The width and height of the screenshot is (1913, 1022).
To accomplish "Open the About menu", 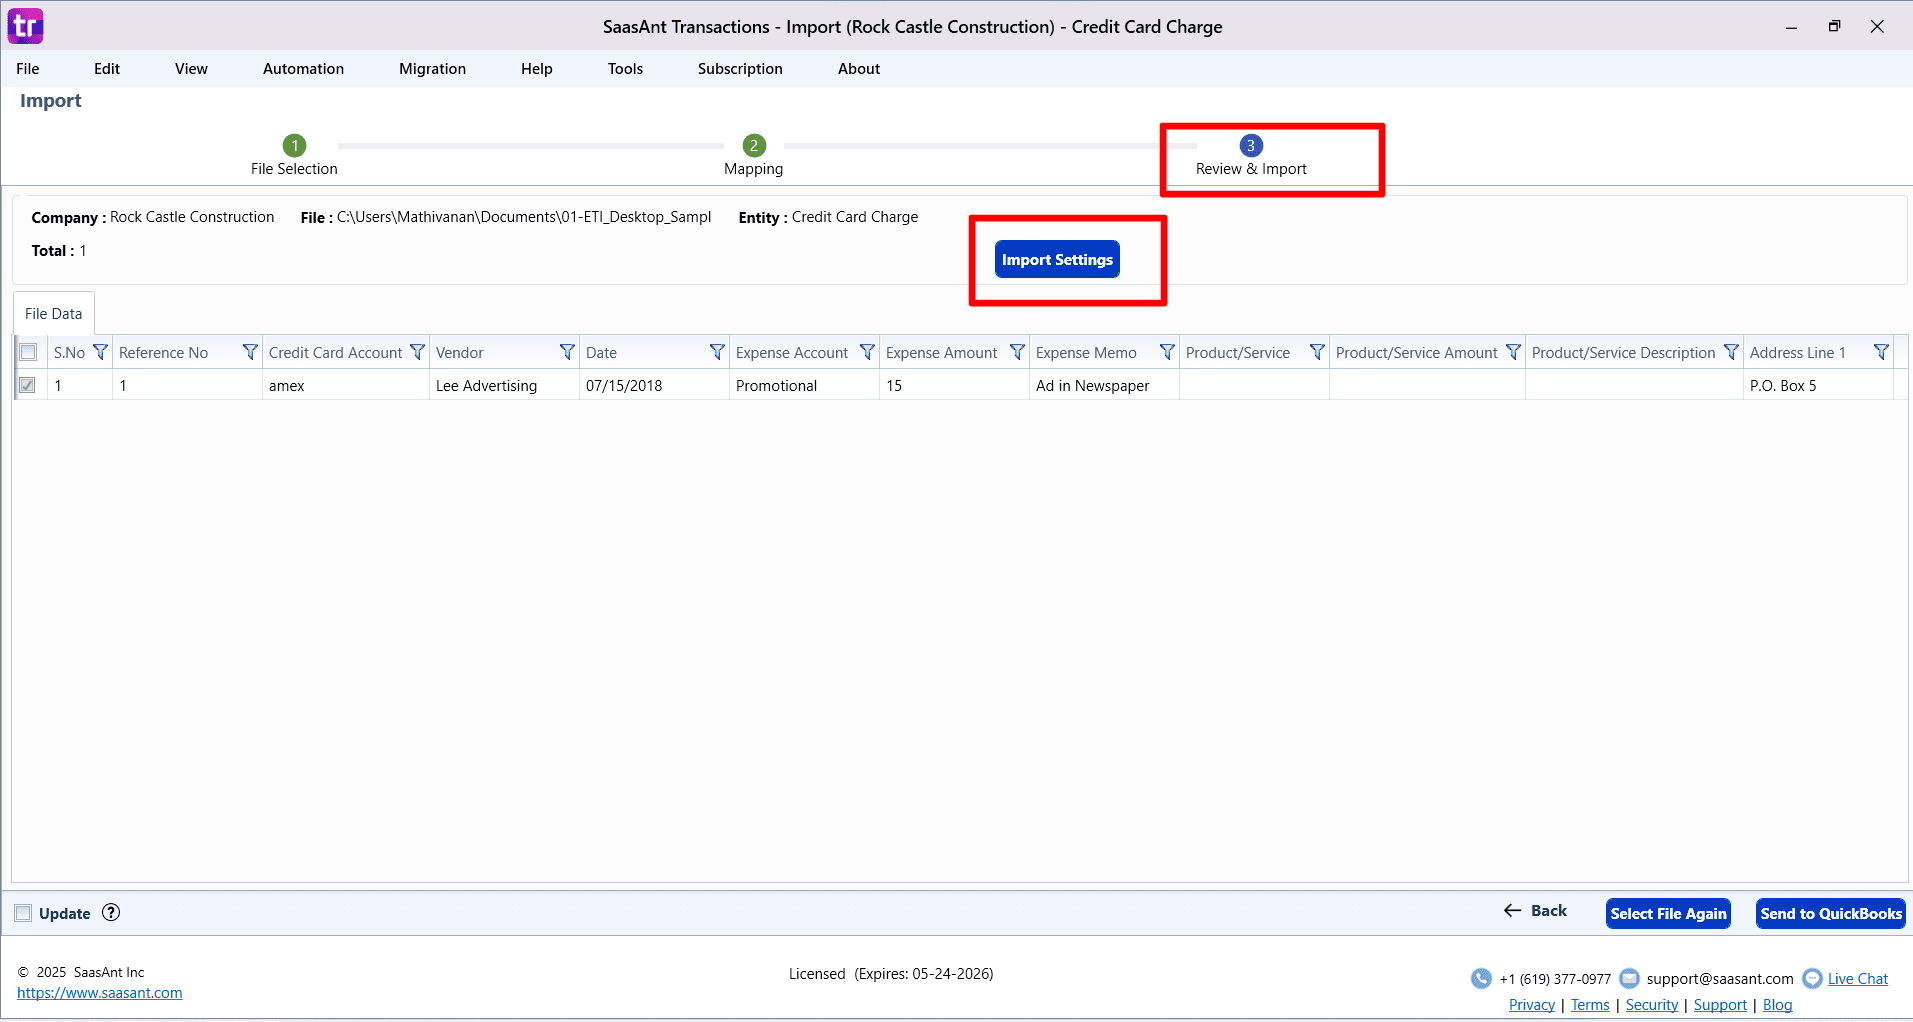I will 859,69.
